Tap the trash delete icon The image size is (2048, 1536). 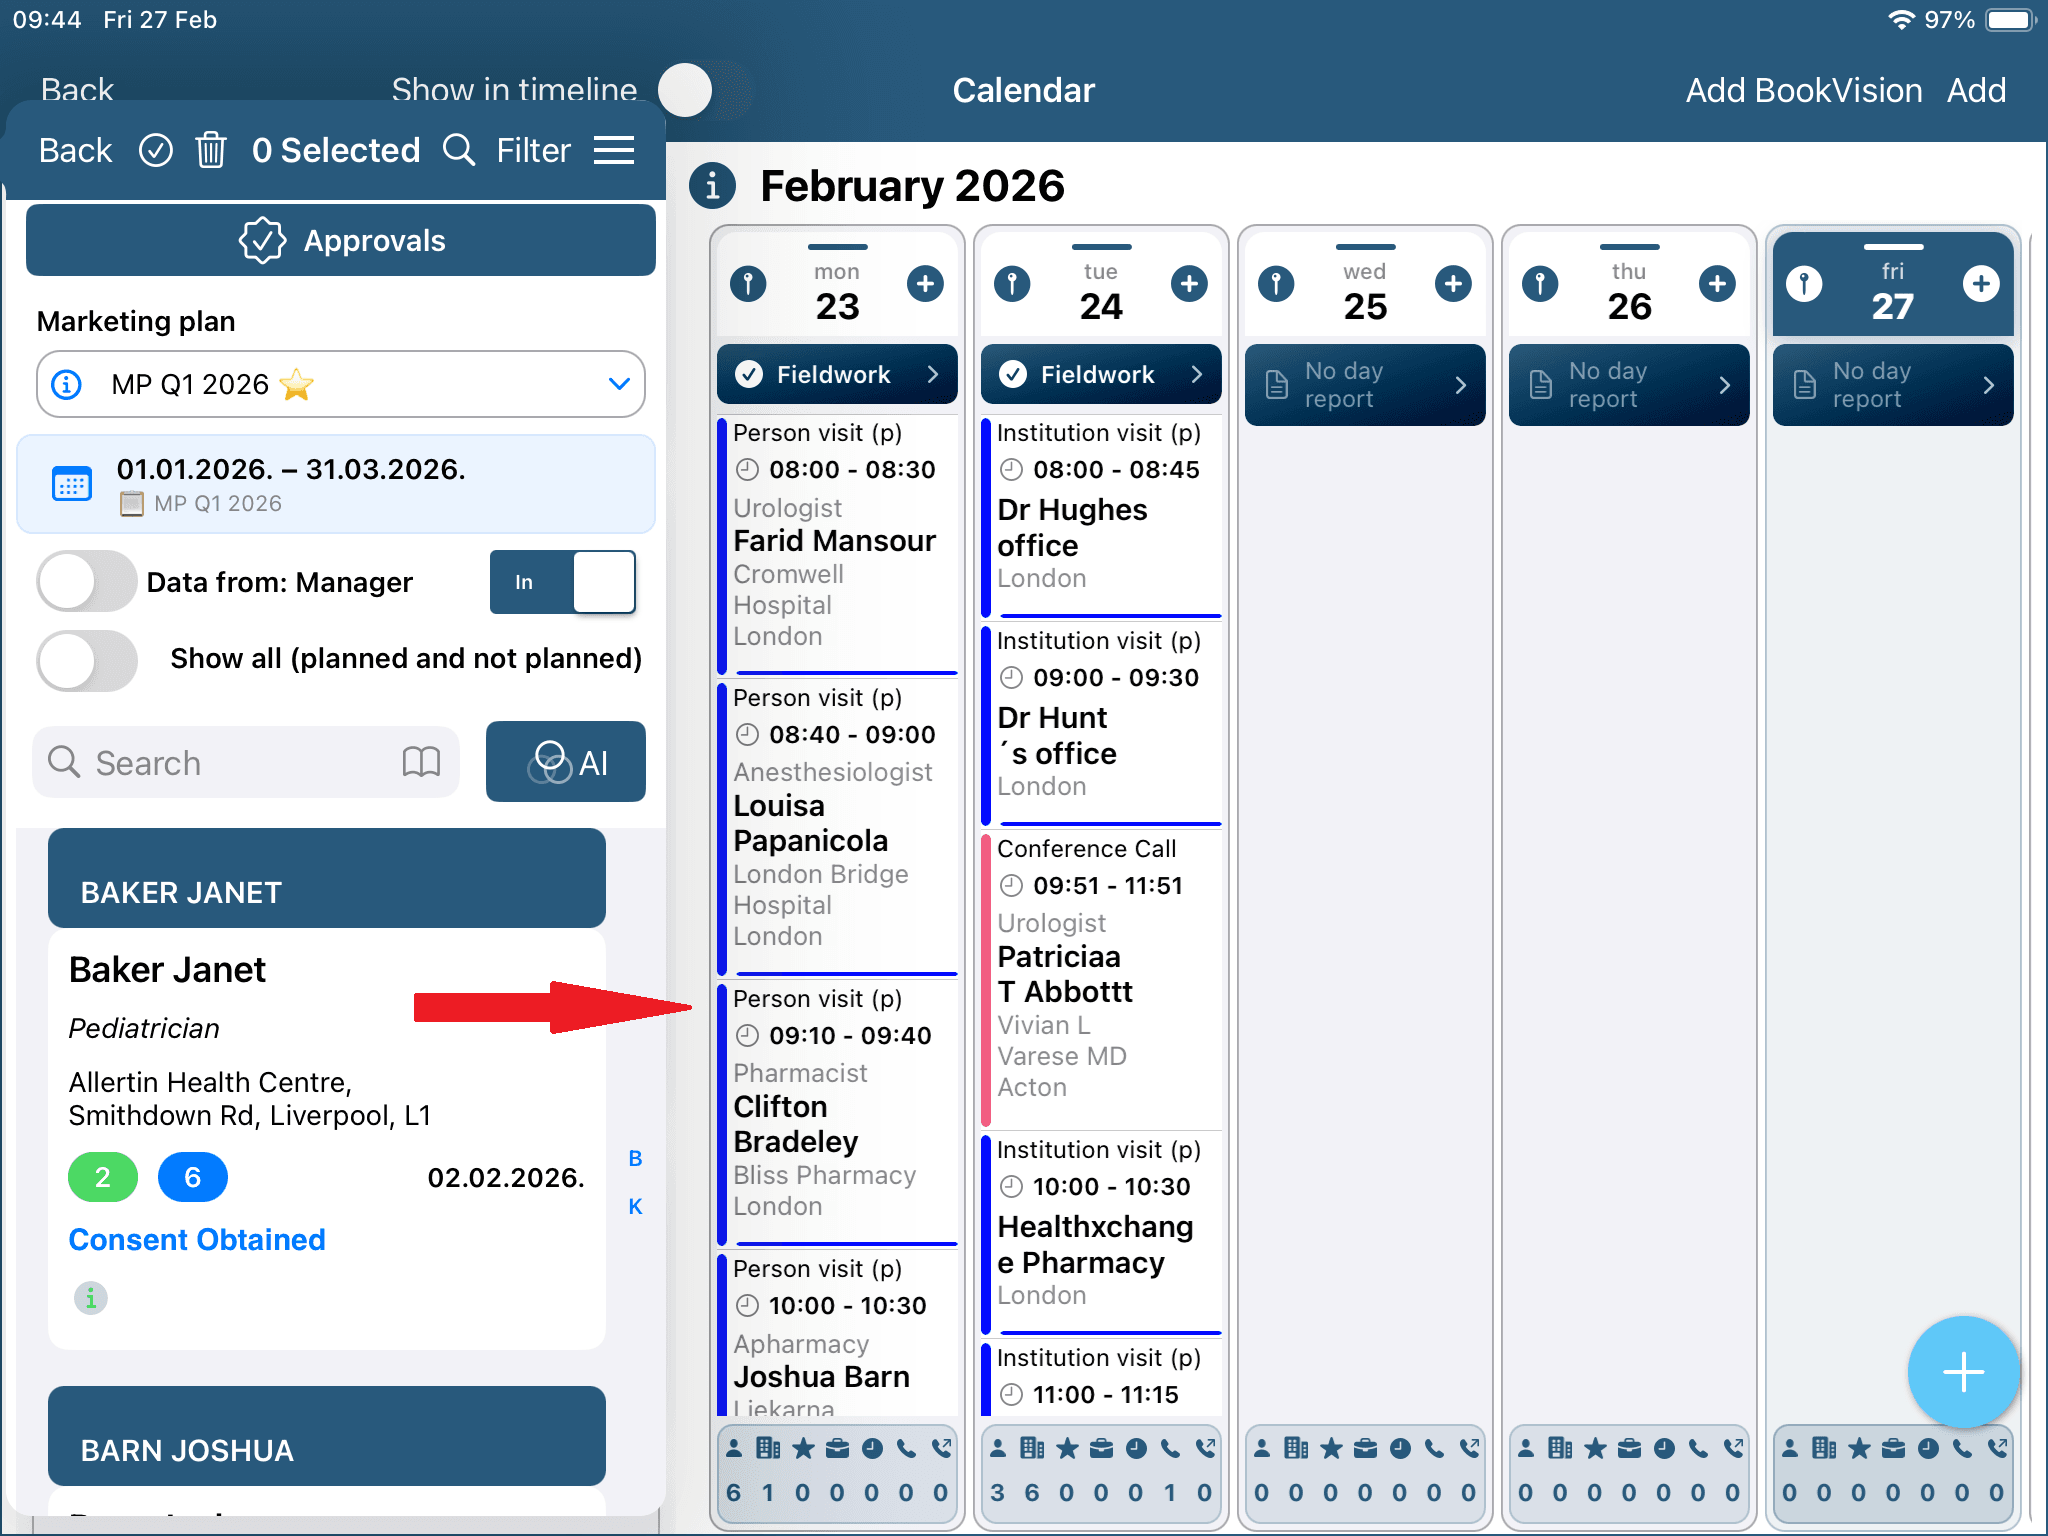211,150
